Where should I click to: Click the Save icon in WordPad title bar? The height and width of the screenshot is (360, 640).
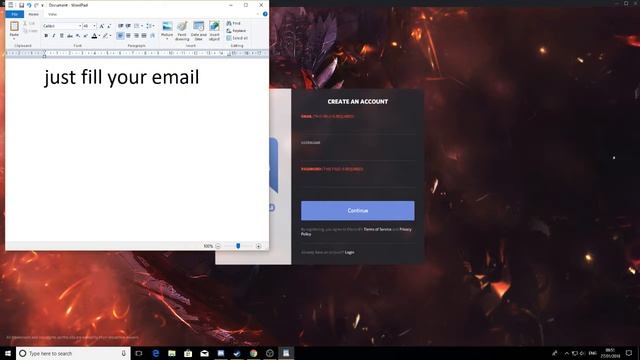click(x=21, y=5)
